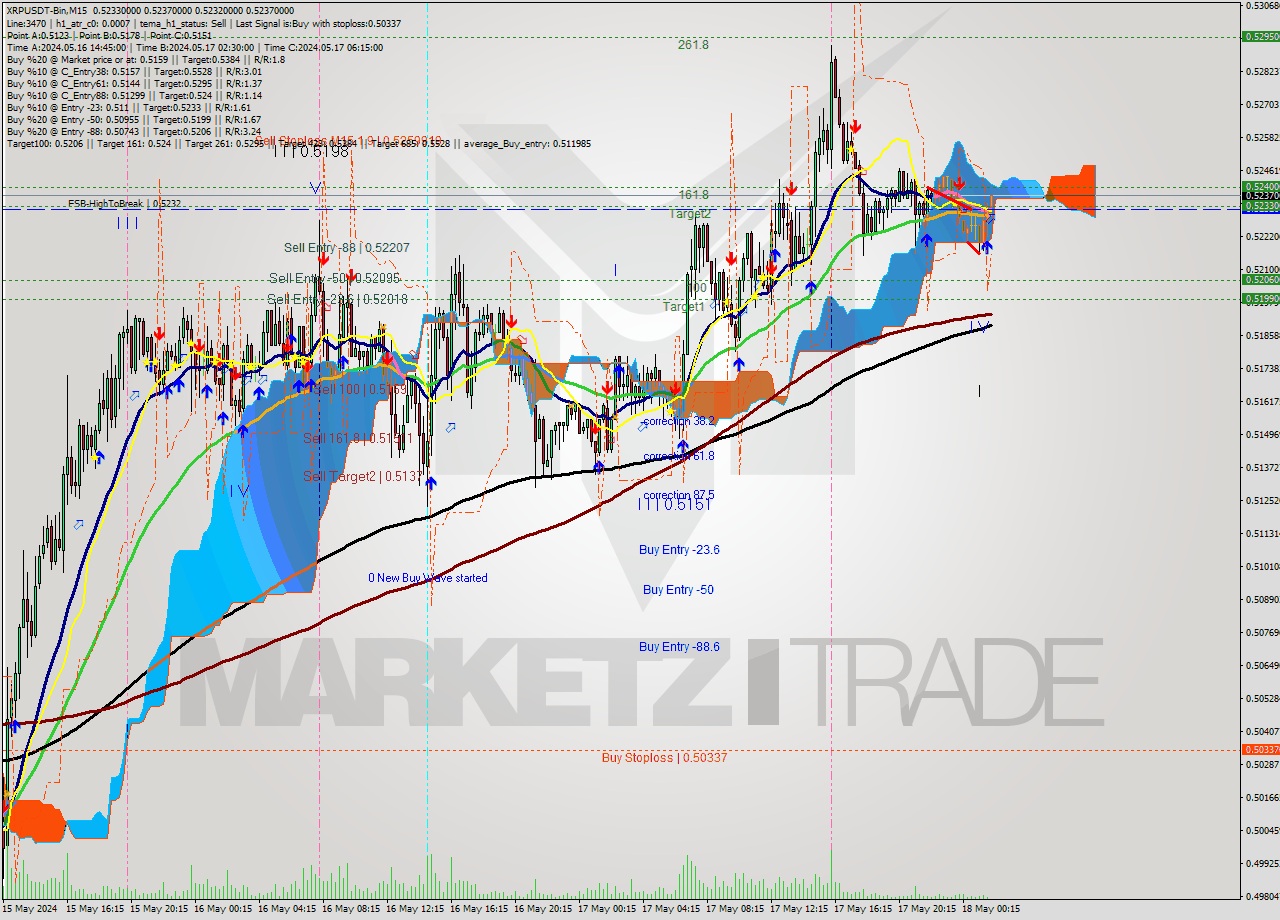Click the green 0.52060 price tag
The height and width of the screenshot is (920, 1280).
click(1260, 280)
